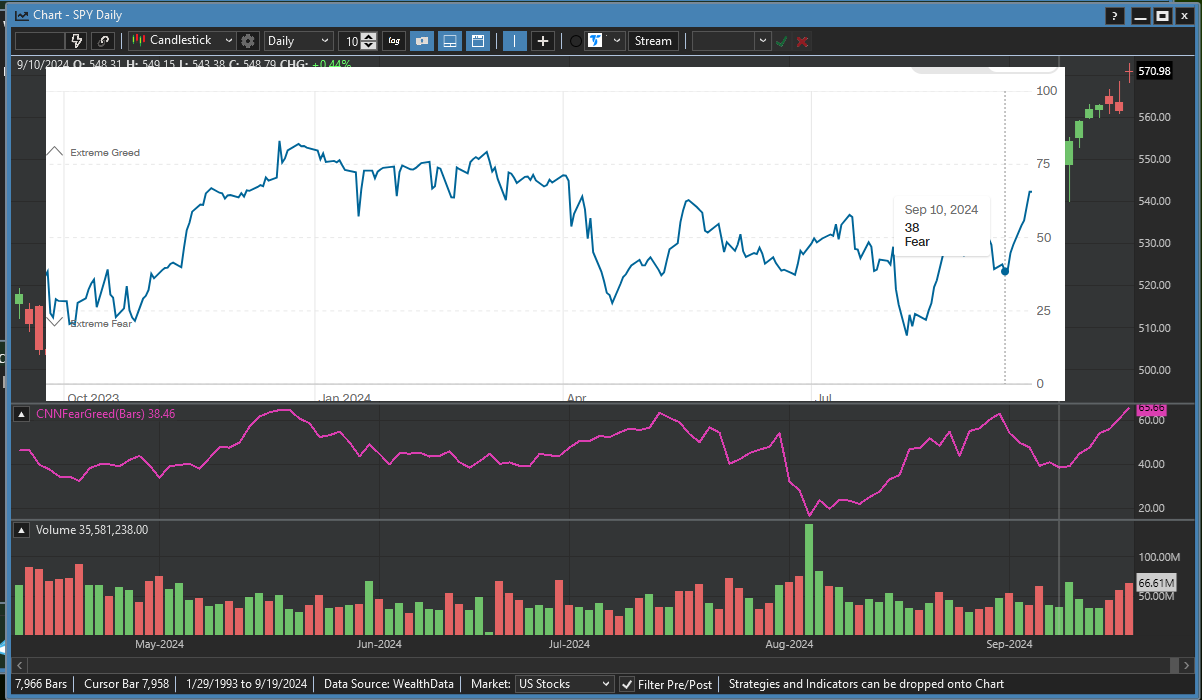
Task: Toggle the Filter Pre/Post checkbox
Action: (x=627, y=684)
